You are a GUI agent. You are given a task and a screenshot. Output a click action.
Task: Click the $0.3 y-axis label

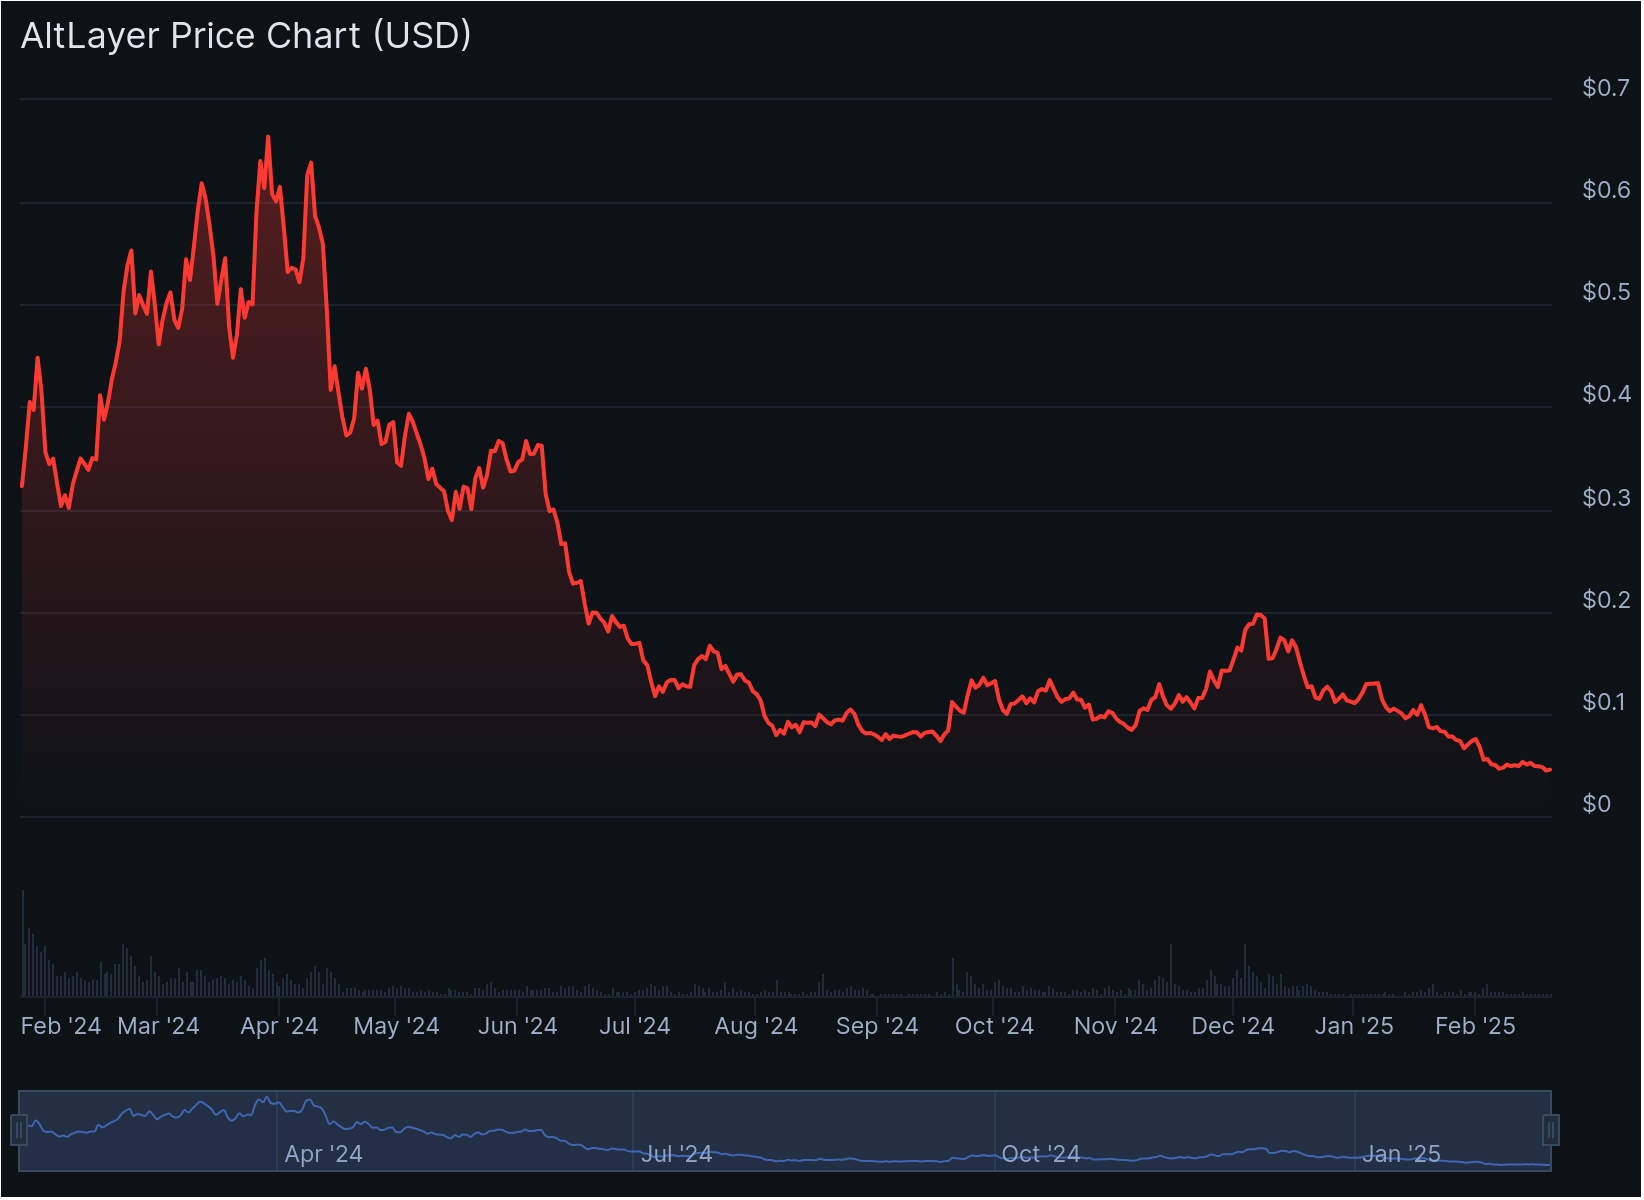pos(1605,498)
